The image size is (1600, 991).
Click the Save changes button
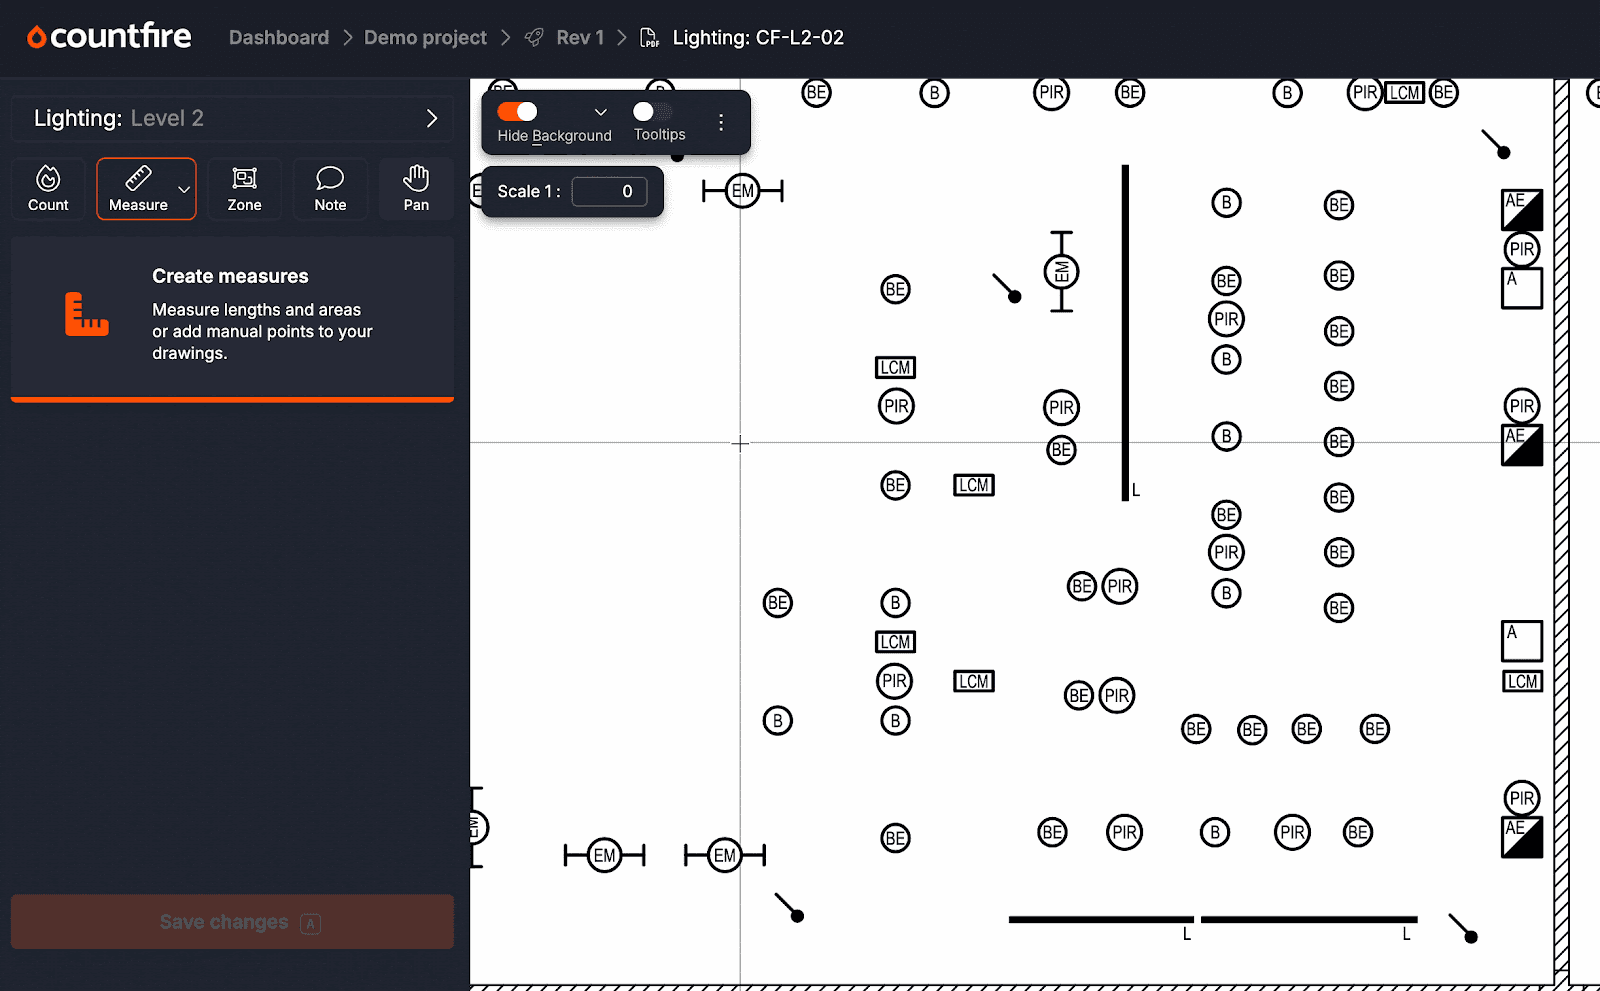(232, 922)
